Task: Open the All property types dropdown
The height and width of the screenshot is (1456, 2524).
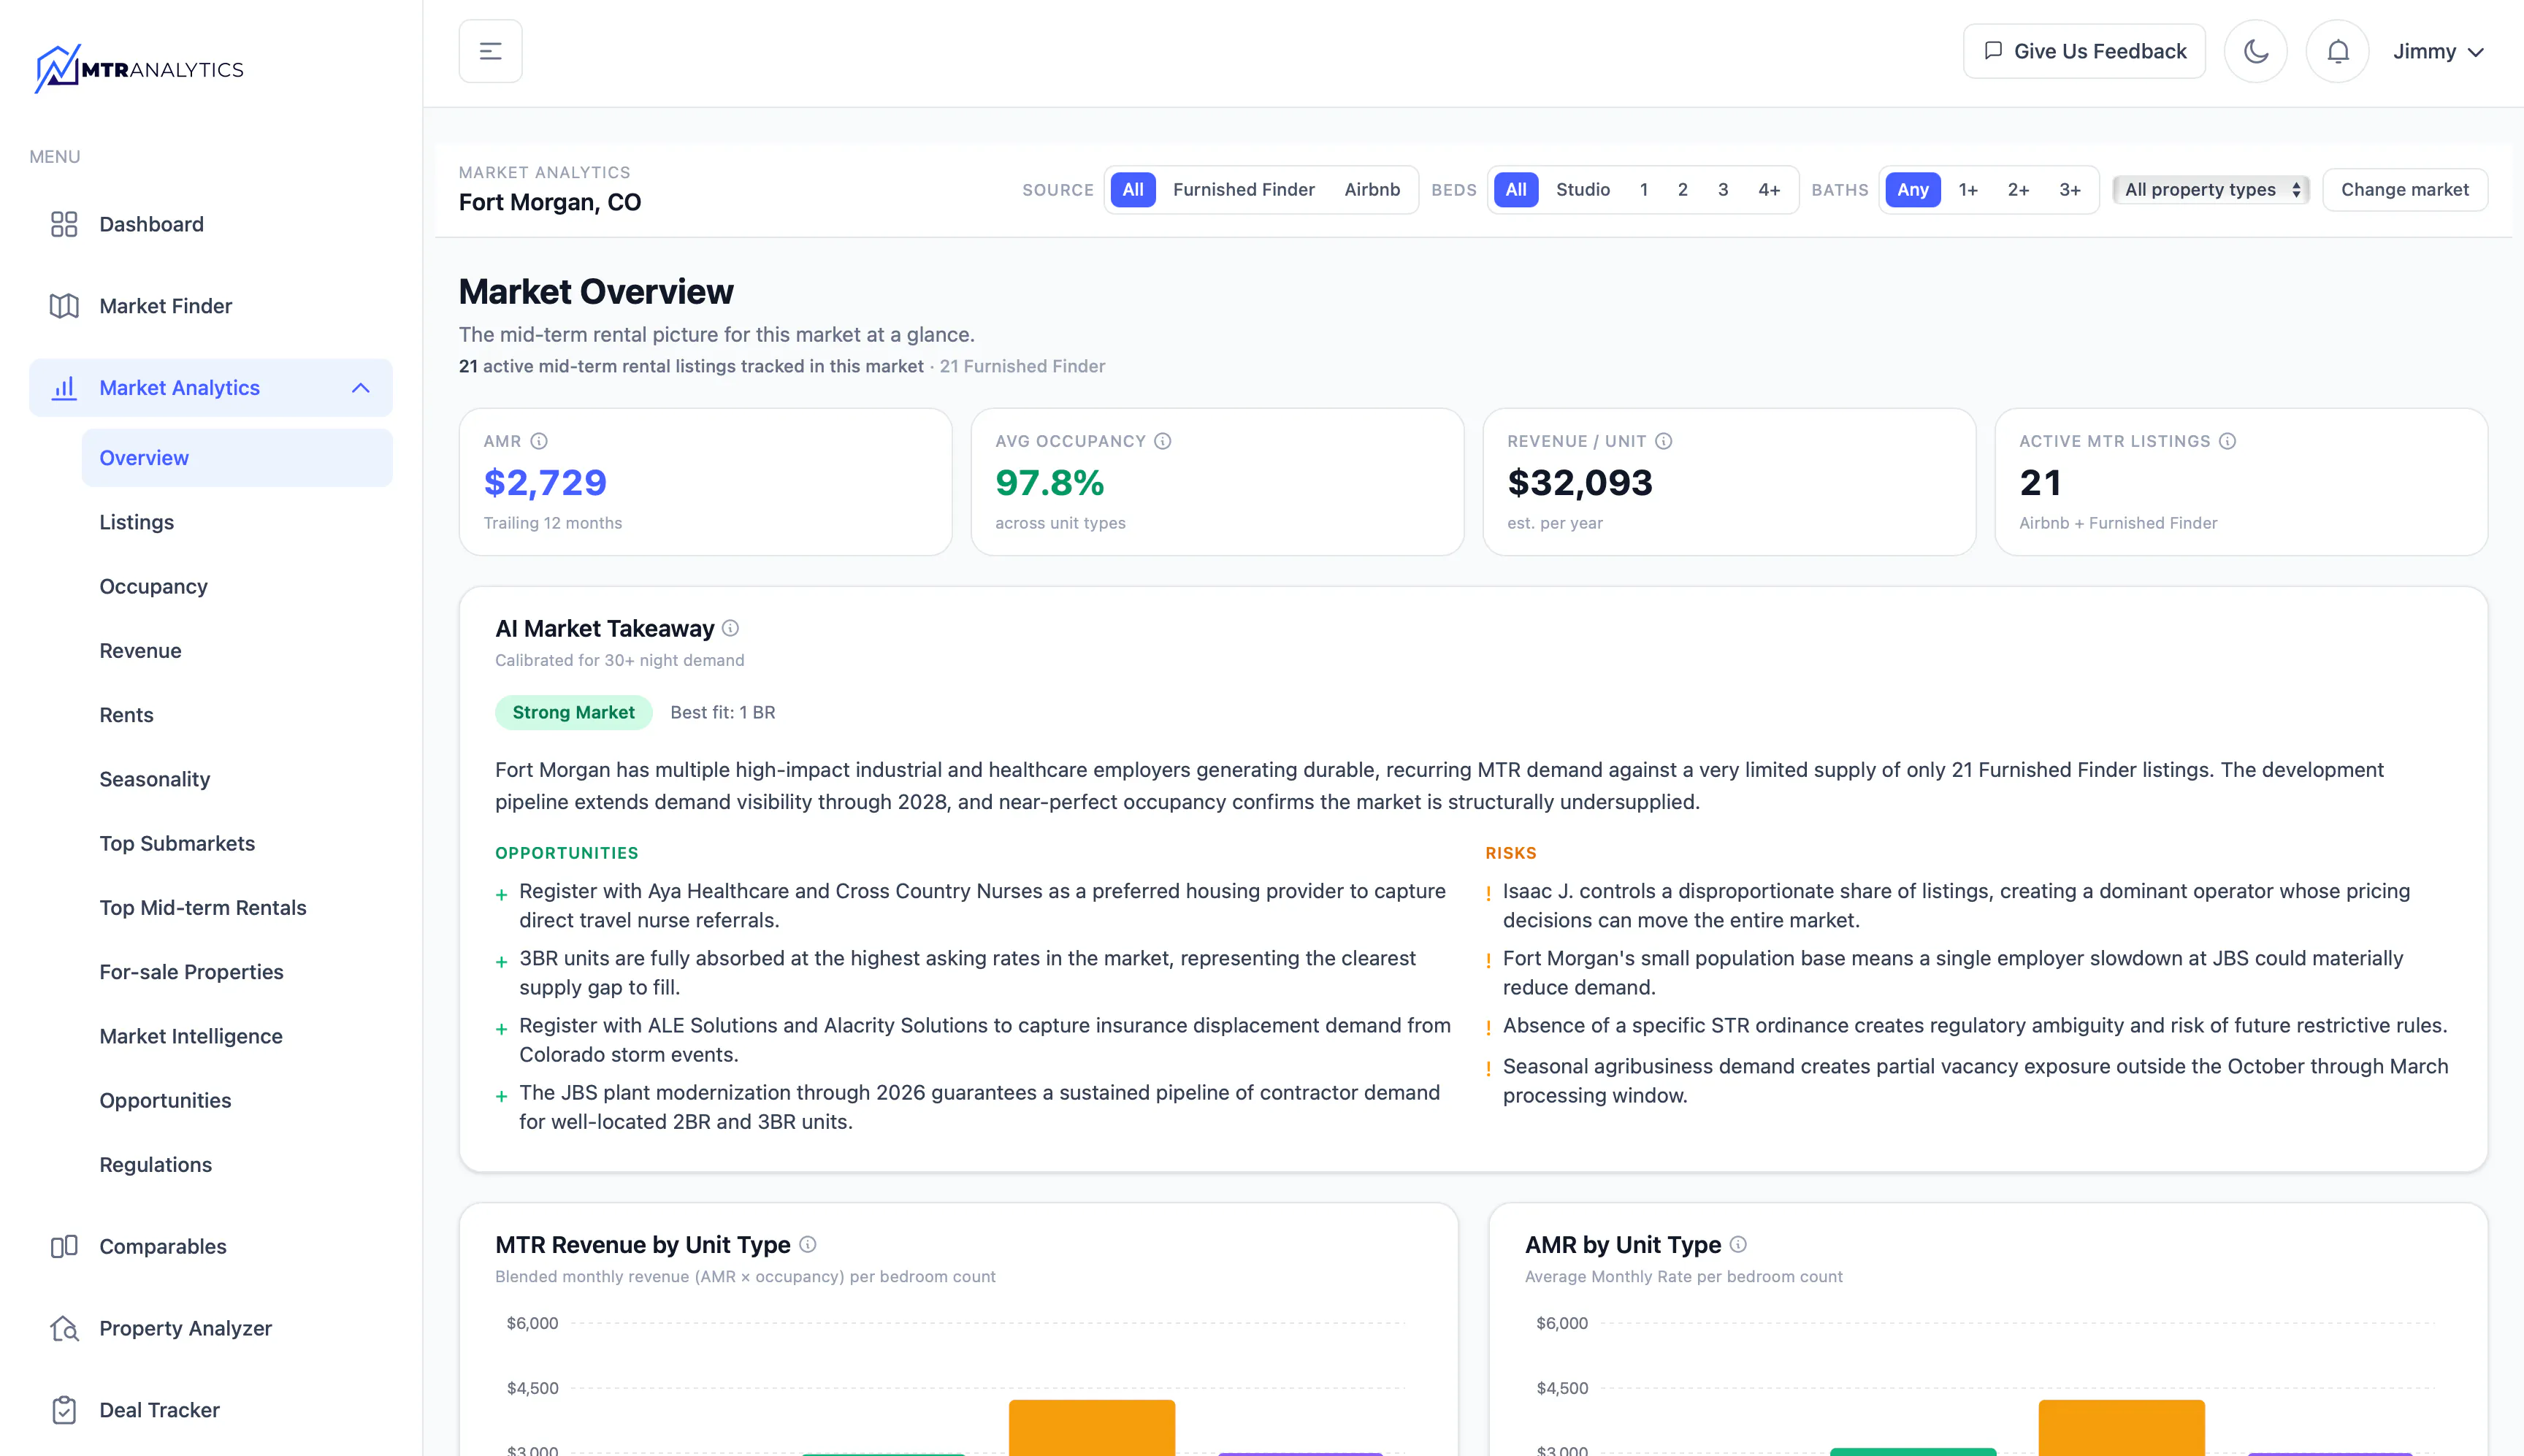Action: click(2211, 190)
